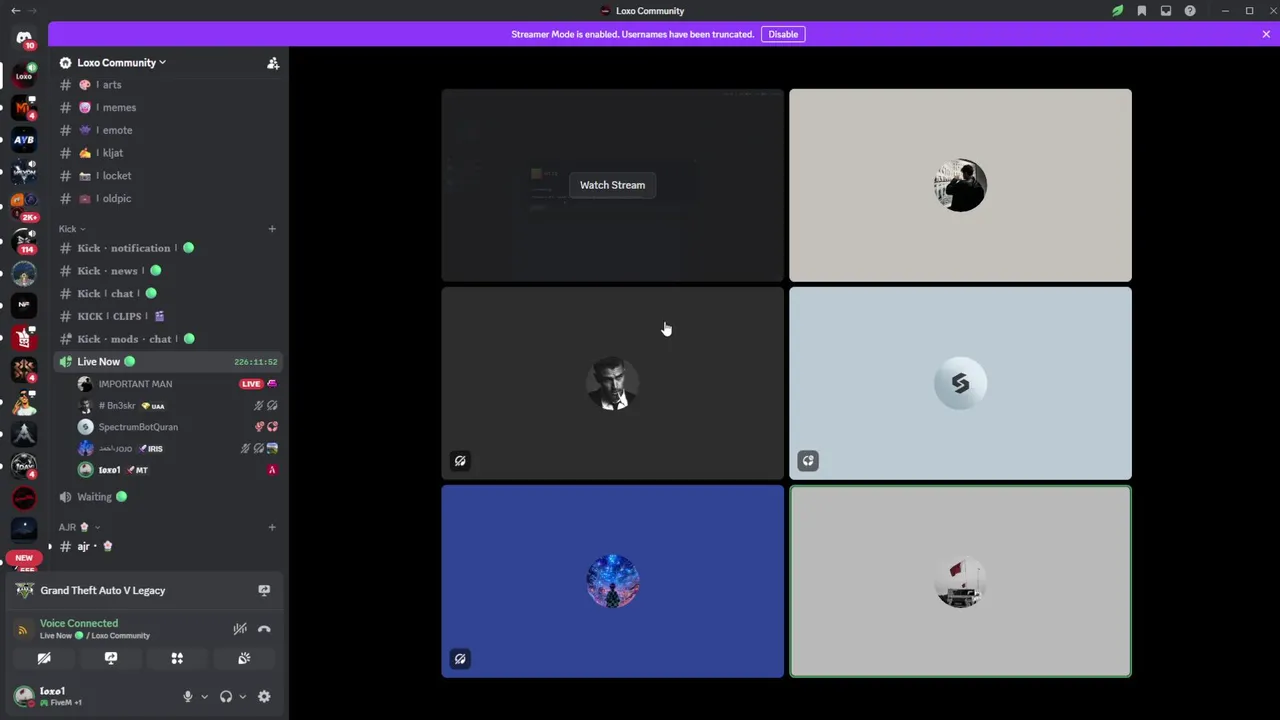Open the arts channel
This screenshot has width=1280, height=720.
(x=168, y=85)
